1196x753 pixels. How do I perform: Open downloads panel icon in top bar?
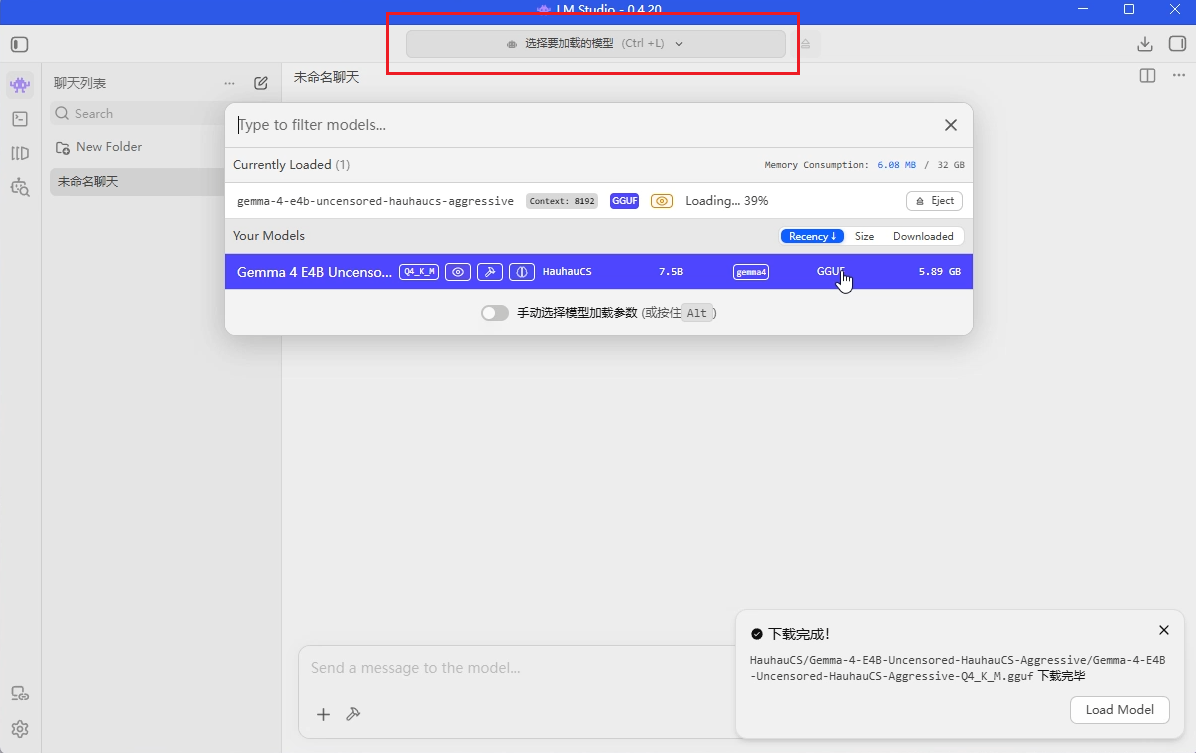click(1144, 44)
